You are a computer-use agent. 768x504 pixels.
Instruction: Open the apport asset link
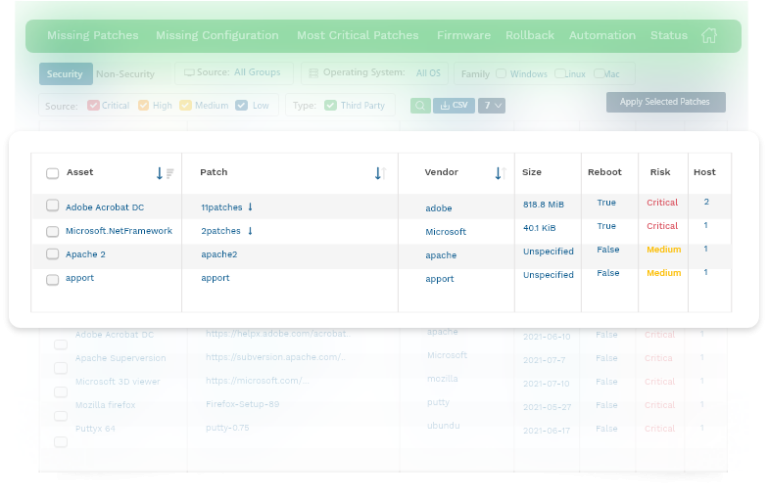(x=80, y=278)
